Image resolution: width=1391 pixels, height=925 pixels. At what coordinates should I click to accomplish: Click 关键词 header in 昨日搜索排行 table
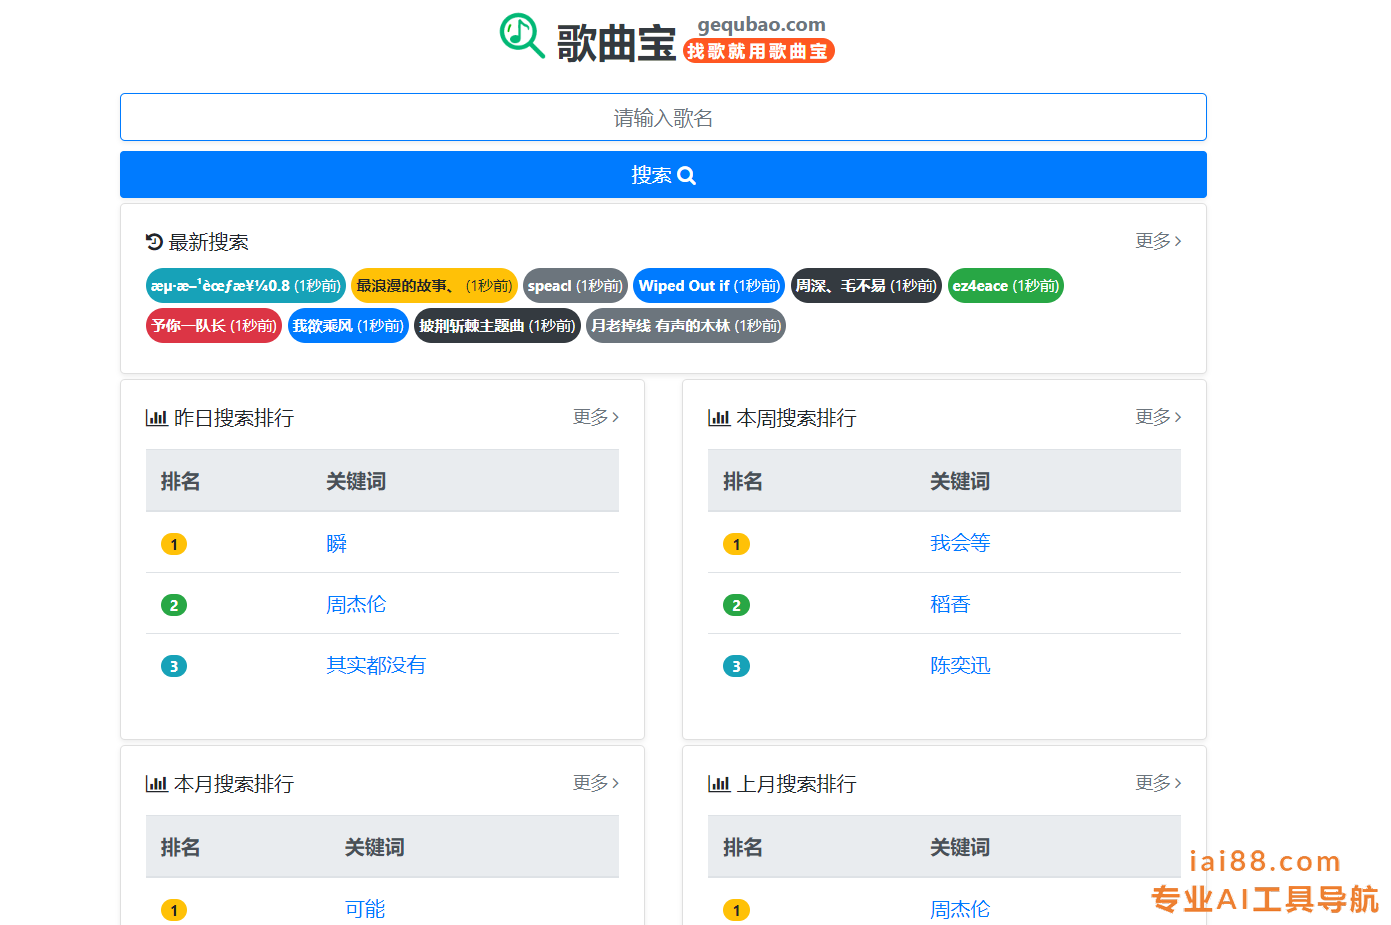point(356,481)
